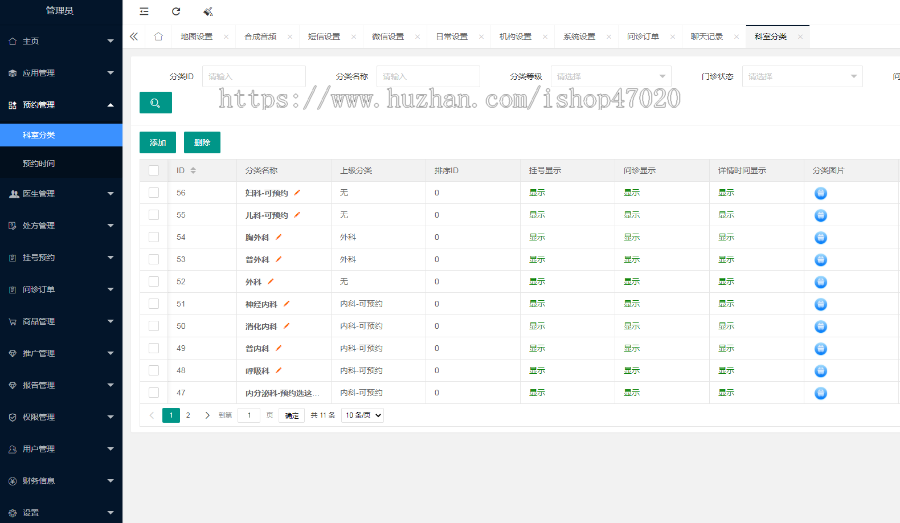Edit name pencil for 消化内科 row
The height and width of the screenshot is (523, 900).
[286, 326]
